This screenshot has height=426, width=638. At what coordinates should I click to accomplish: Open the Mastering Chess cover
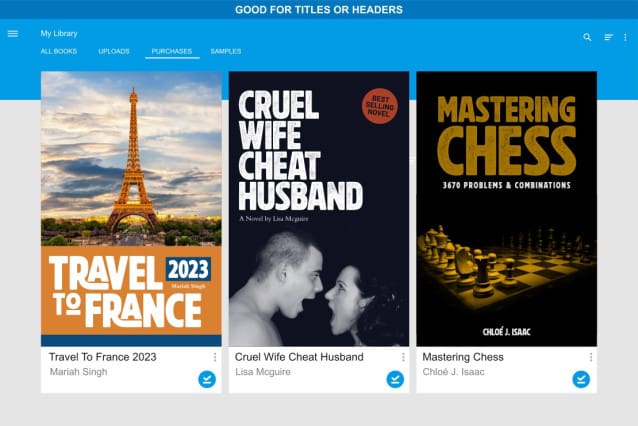[x=507, y=209]
